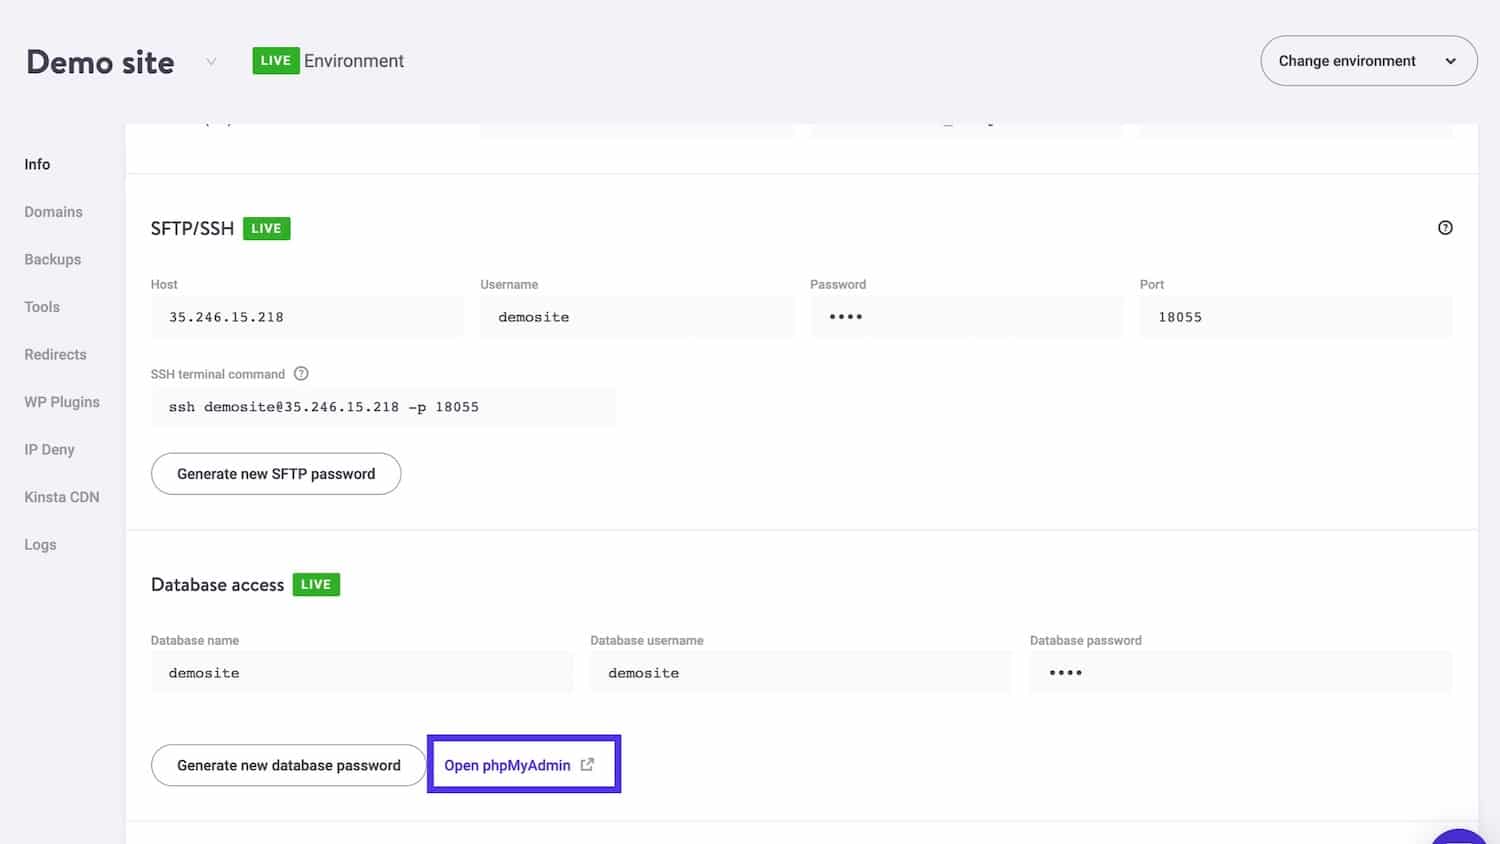Open the IP Deny settings

(x=48, y=449)
